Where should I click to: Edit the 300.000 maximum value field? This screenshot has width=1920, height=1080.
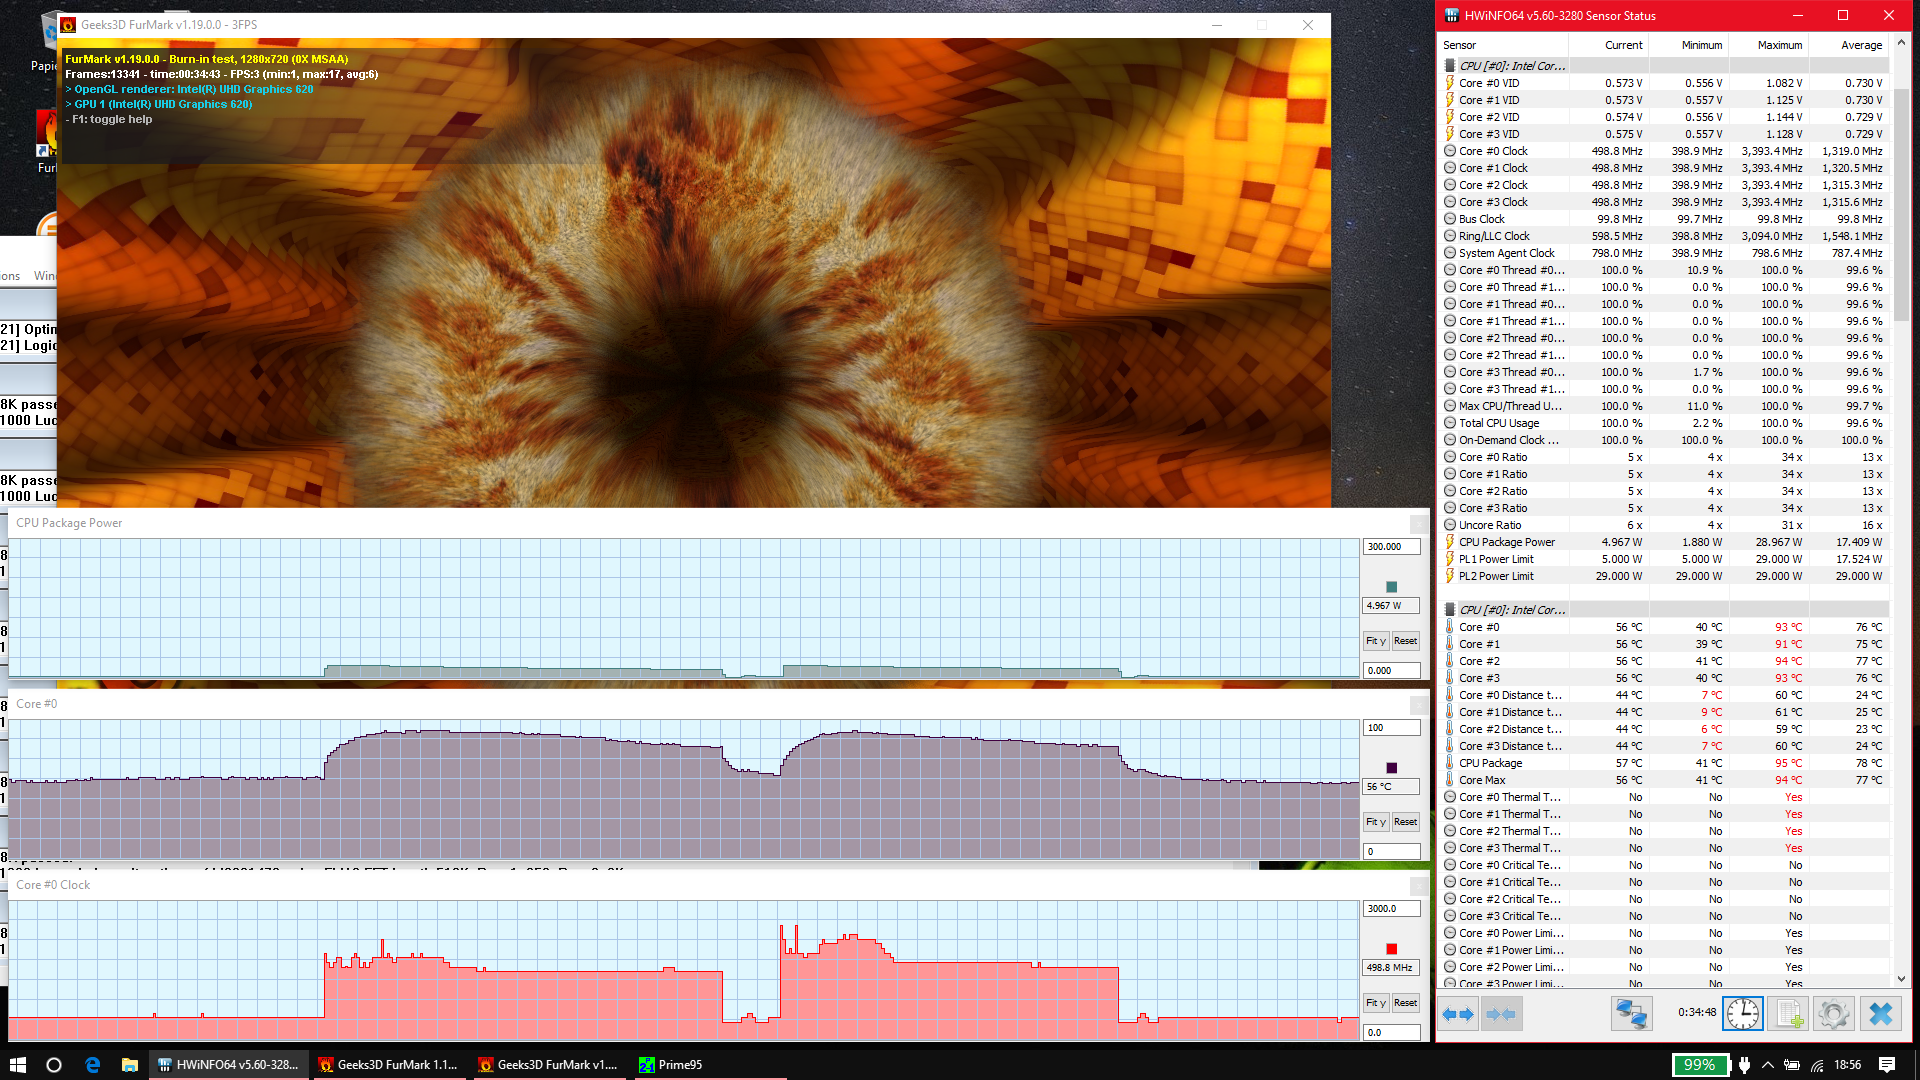pos(1390,547)
